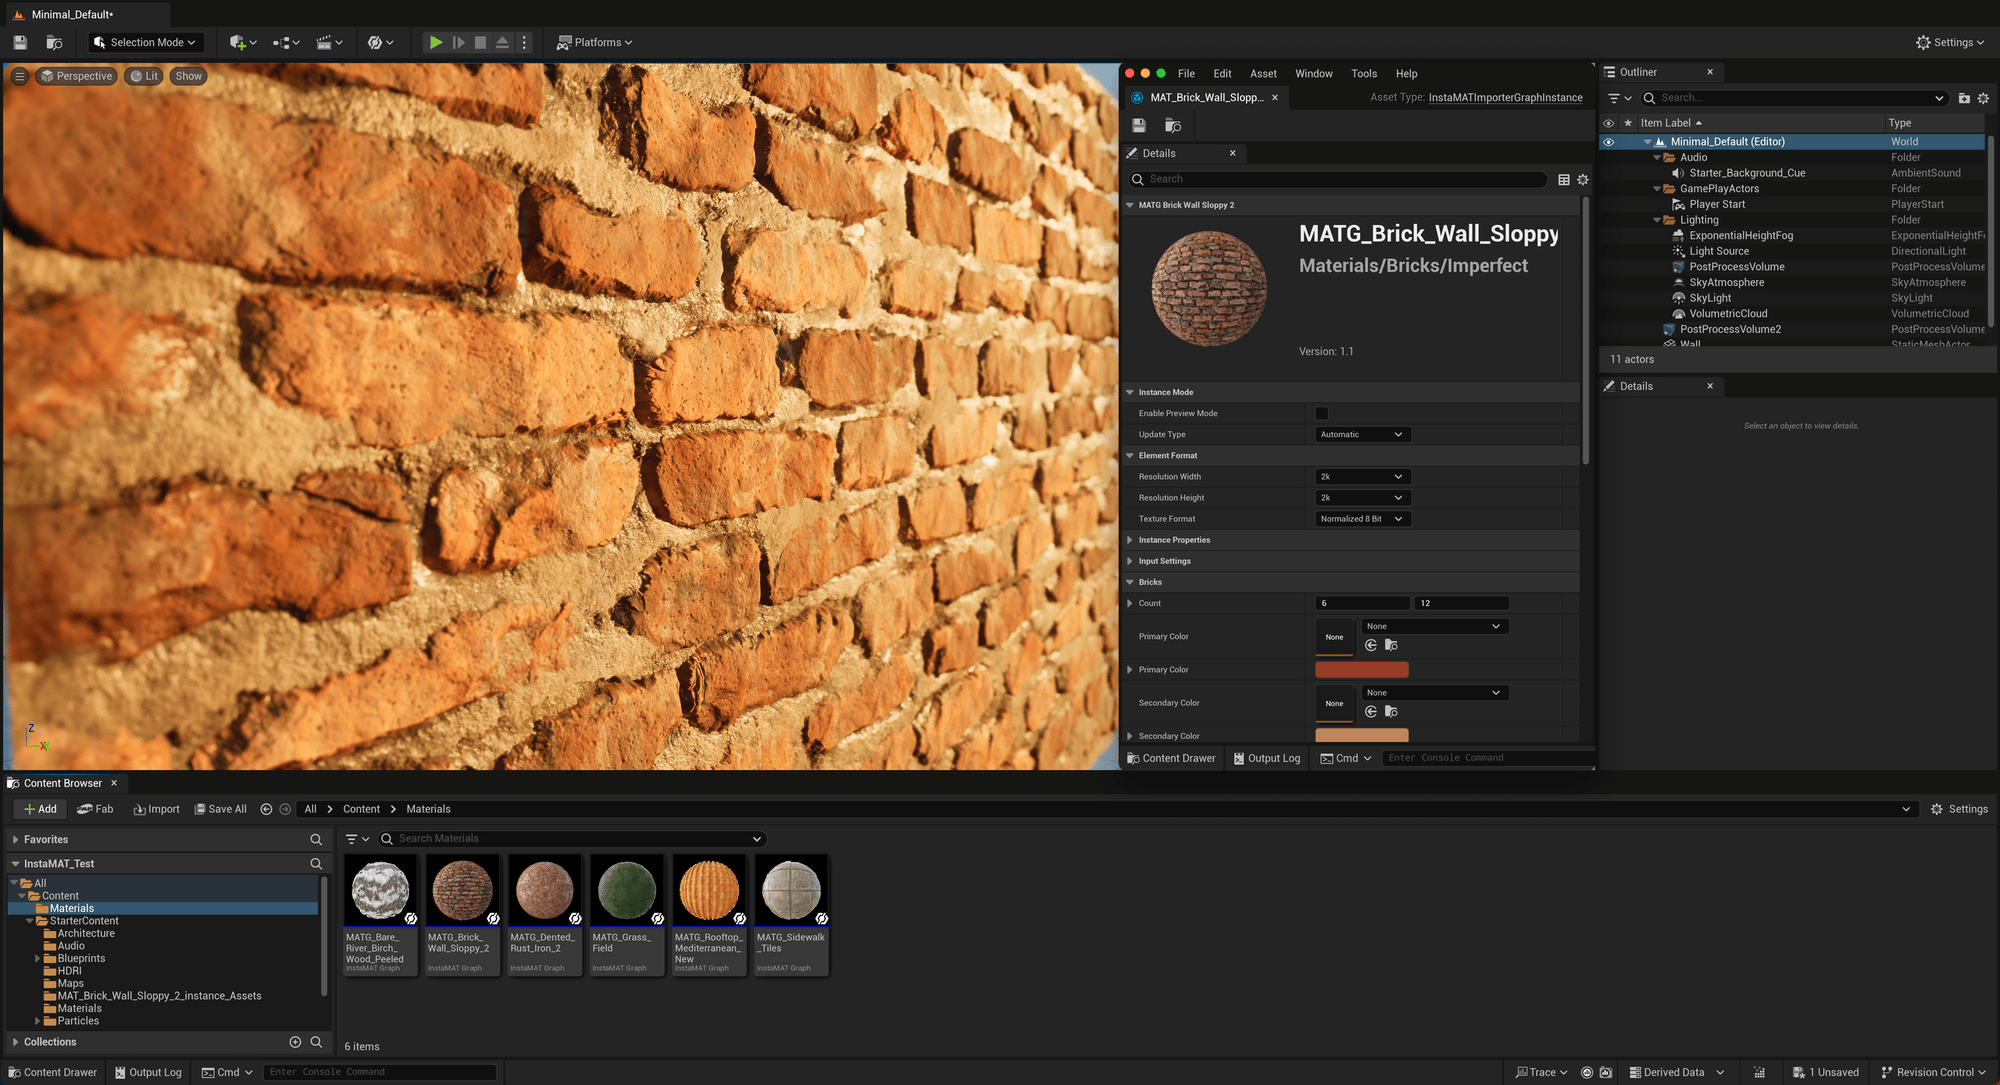Viewport: 2000px width, 1085px height.
Task: Go back in Content Browser history
Action: click(266, 809)
